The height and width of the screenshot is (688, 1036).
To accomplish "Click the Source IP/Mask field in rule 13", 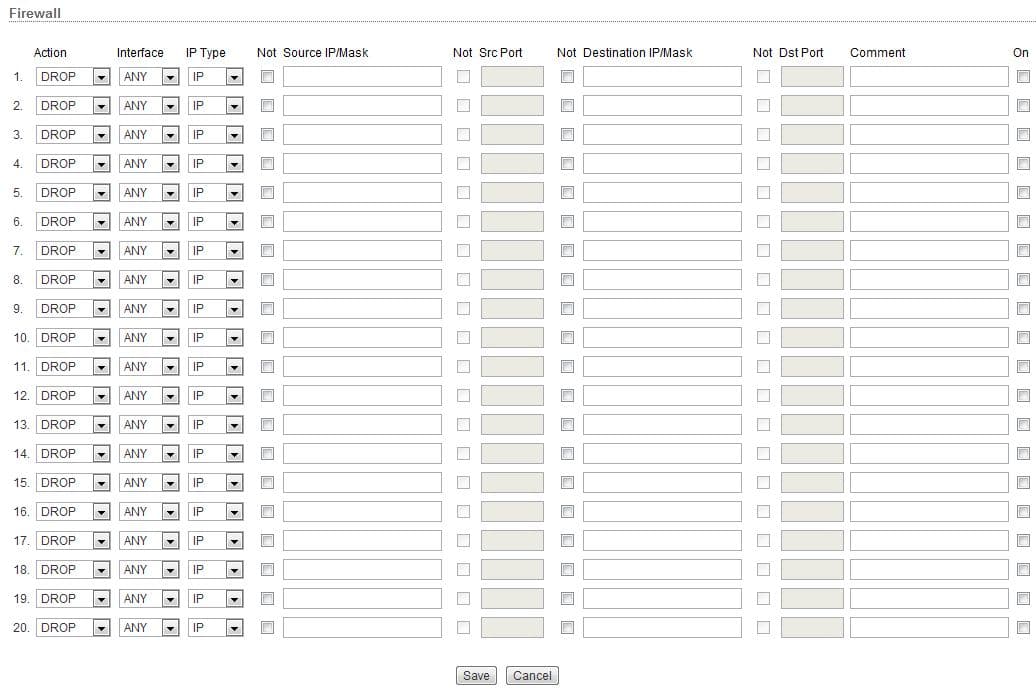I will pyautogui.click(x=362, y=425).
